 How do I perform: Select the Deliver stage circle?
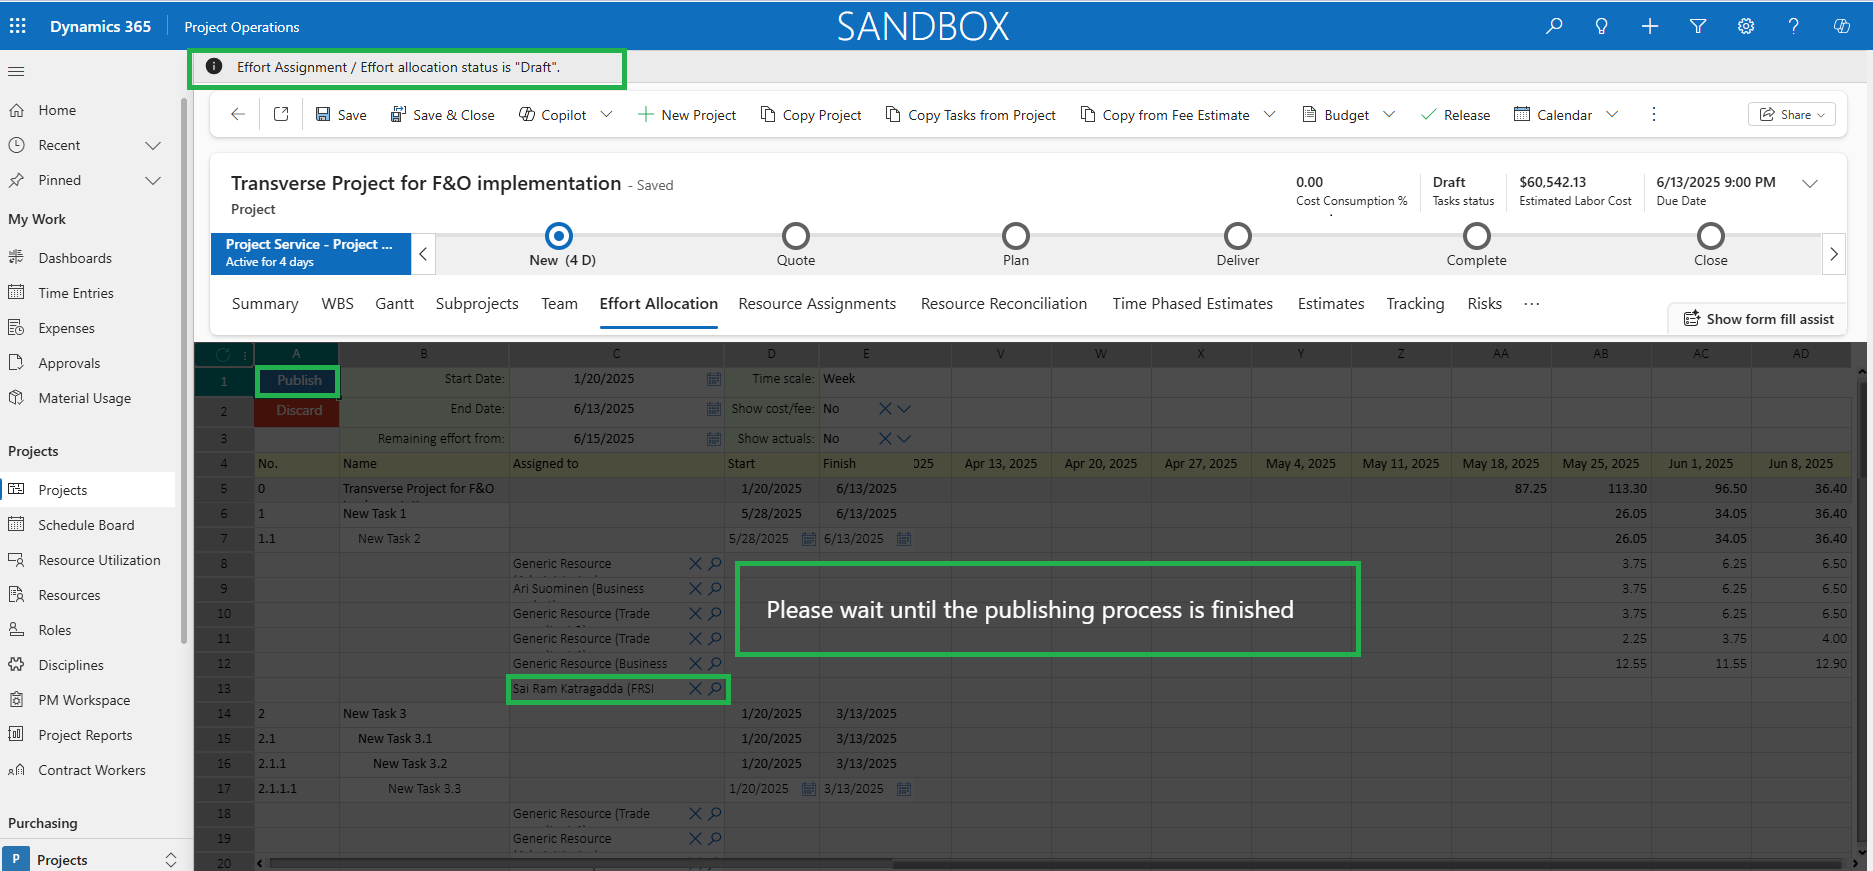(x=1238, y=236)
